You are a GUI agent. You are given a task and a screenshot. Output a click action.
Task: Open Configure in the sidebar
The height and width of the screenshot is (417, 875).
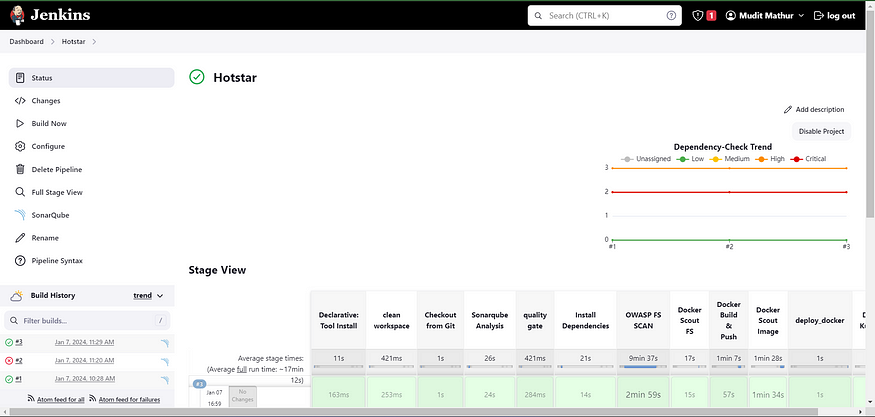(92, 146)
